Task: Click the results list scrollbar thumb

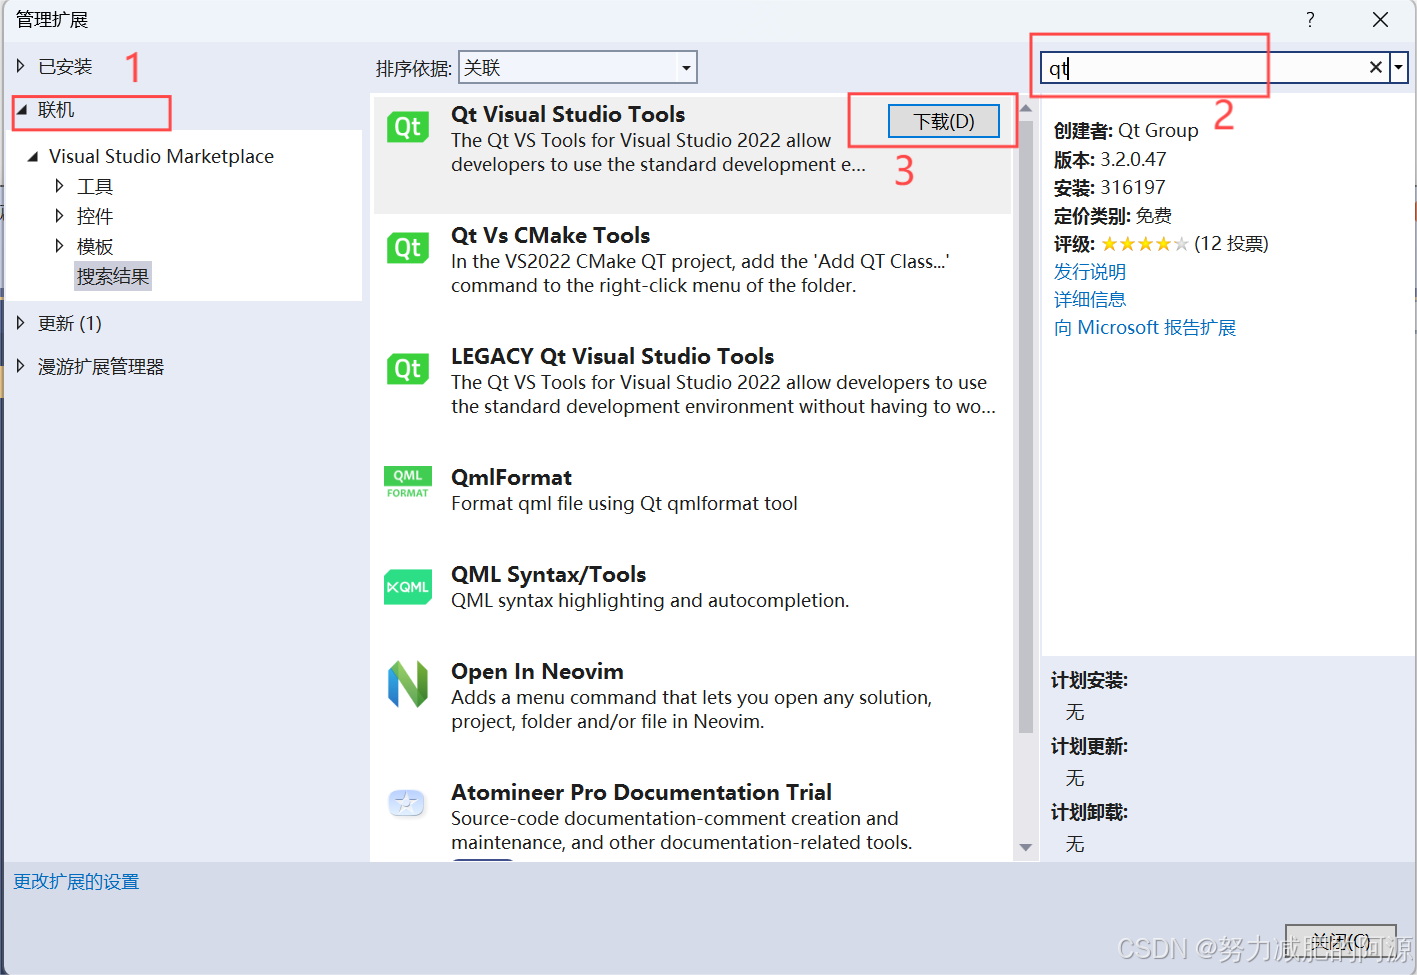Action: coord(1025,427)
